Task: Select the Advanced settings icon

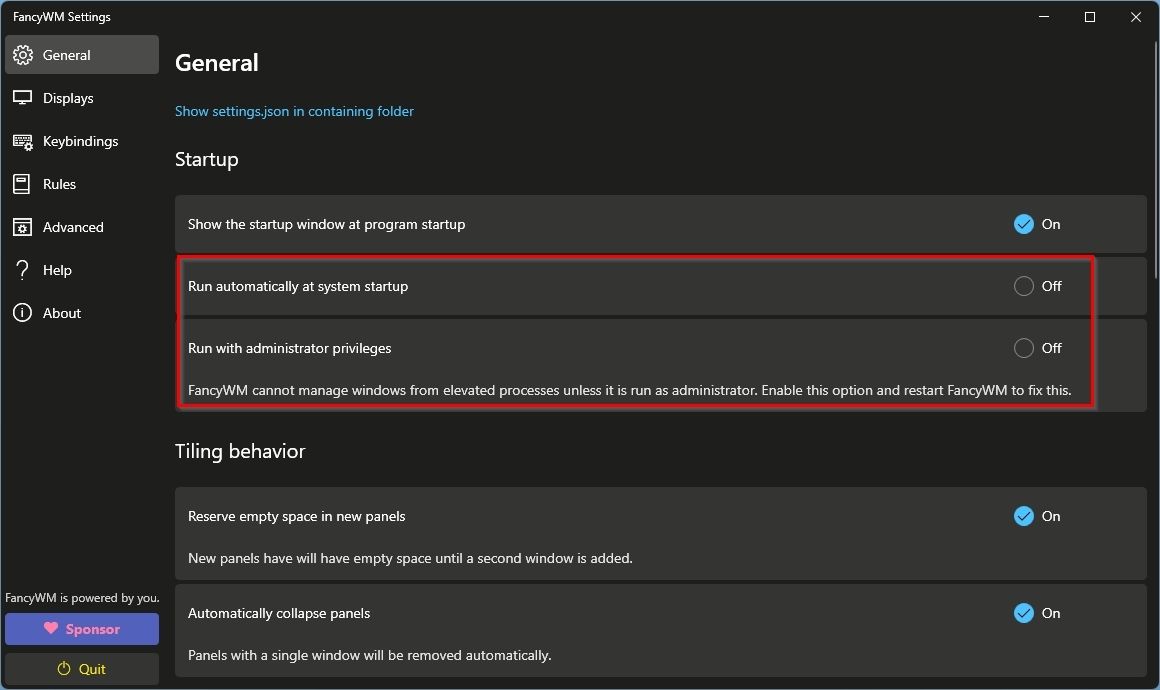Action: (23, 226)
